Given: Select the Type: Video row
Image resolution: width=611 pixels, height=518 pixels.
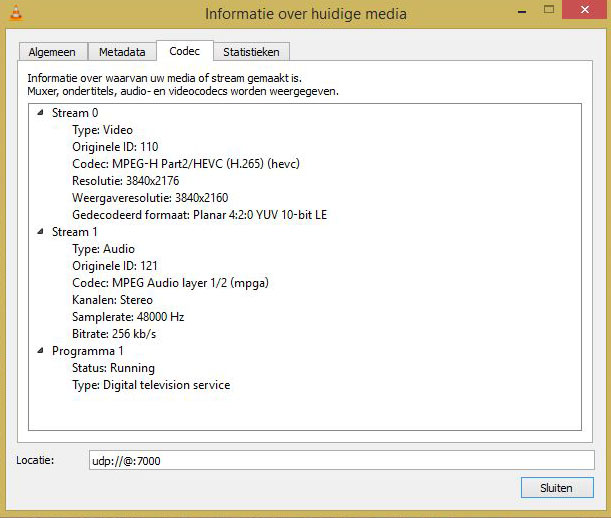Looking at the screenshot, I should pyautogui.click(x=102, y=130).
